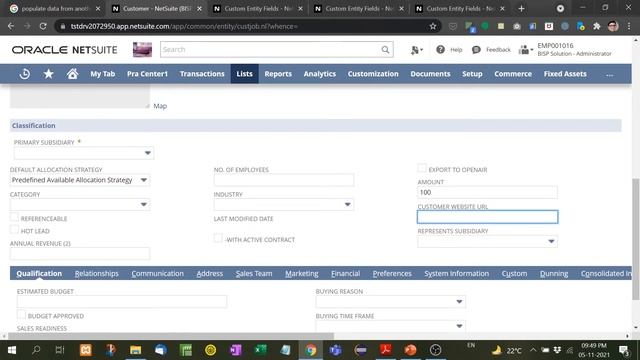Click the Windows Start button

coord(12,350)
